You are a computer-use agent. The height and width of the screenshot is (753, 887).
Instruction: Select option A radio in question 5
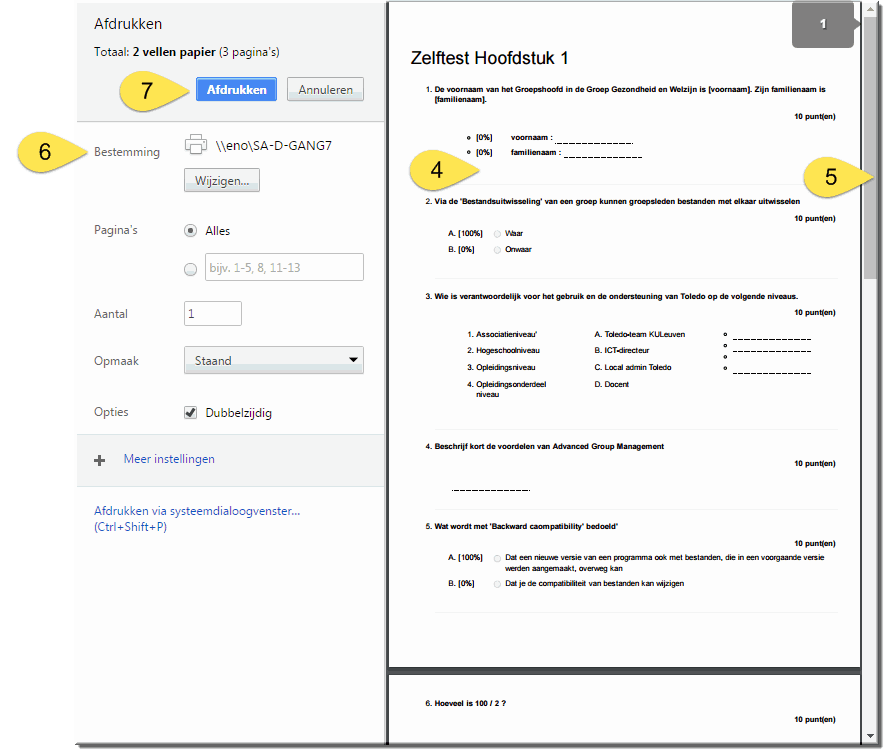point(497,558)
